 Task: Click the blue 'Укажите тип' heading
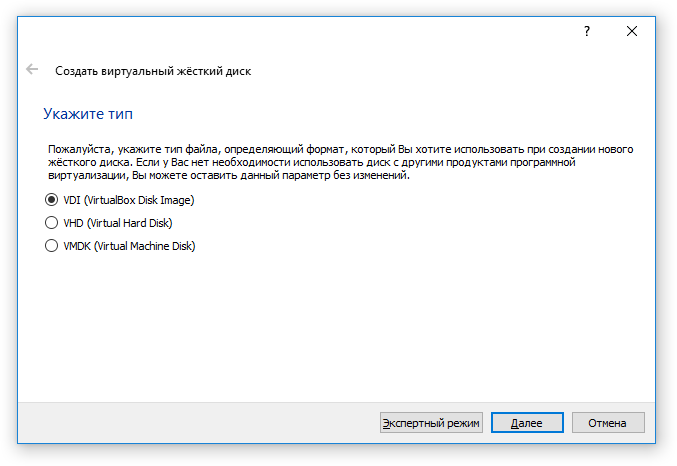pos(88,114)
